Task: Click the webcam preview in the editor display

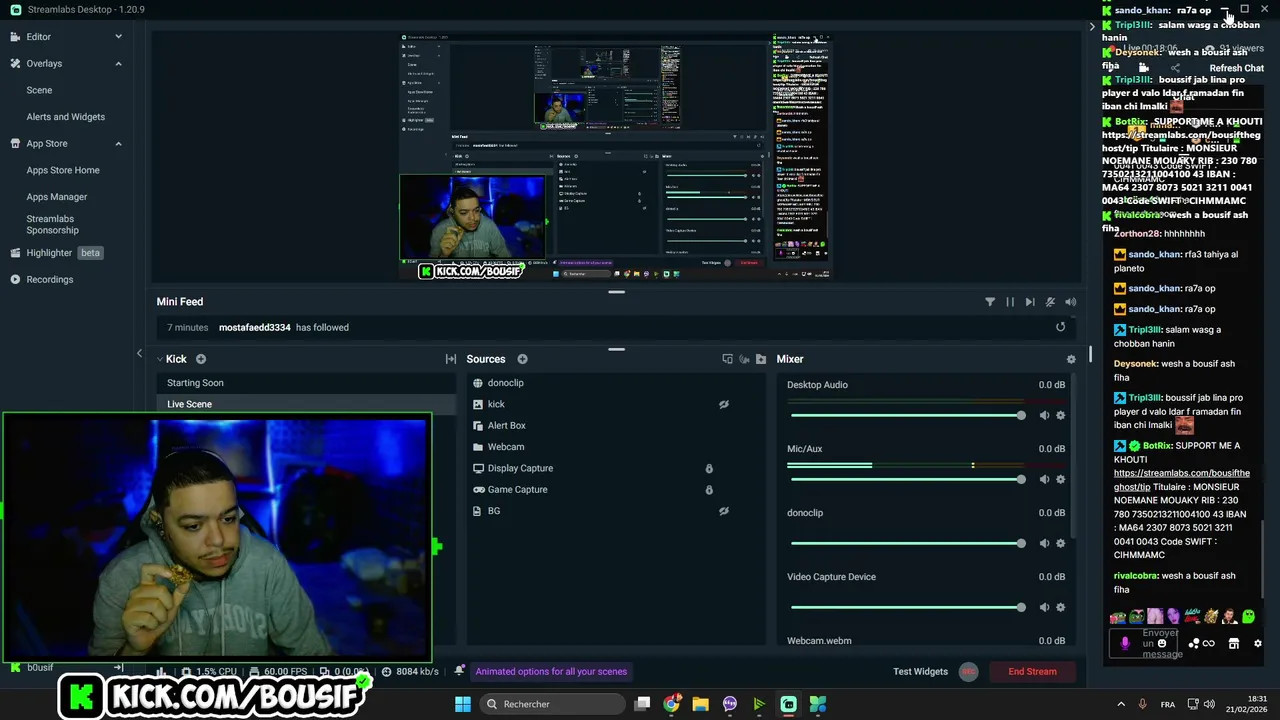Action: 473,217
